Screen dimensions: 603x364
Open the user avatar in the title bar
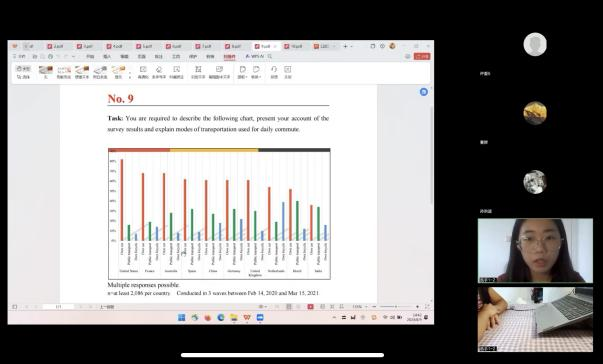[x=392, y=46]
